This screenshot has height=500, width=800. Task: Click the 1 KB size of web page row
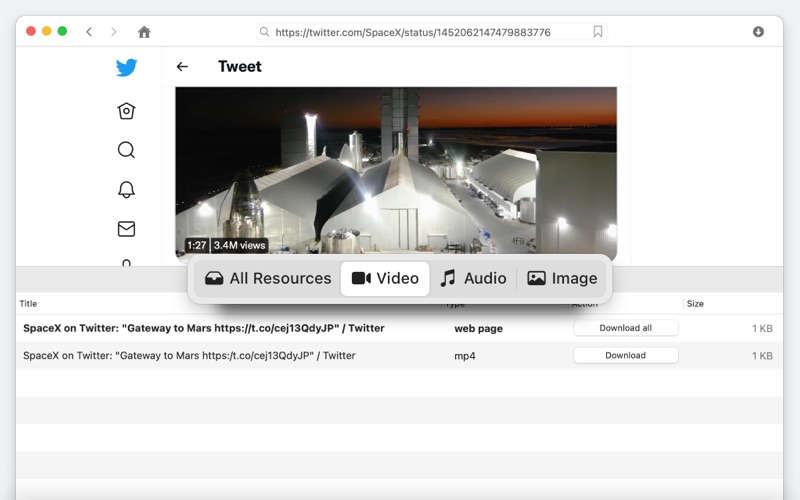pos(762,329)
